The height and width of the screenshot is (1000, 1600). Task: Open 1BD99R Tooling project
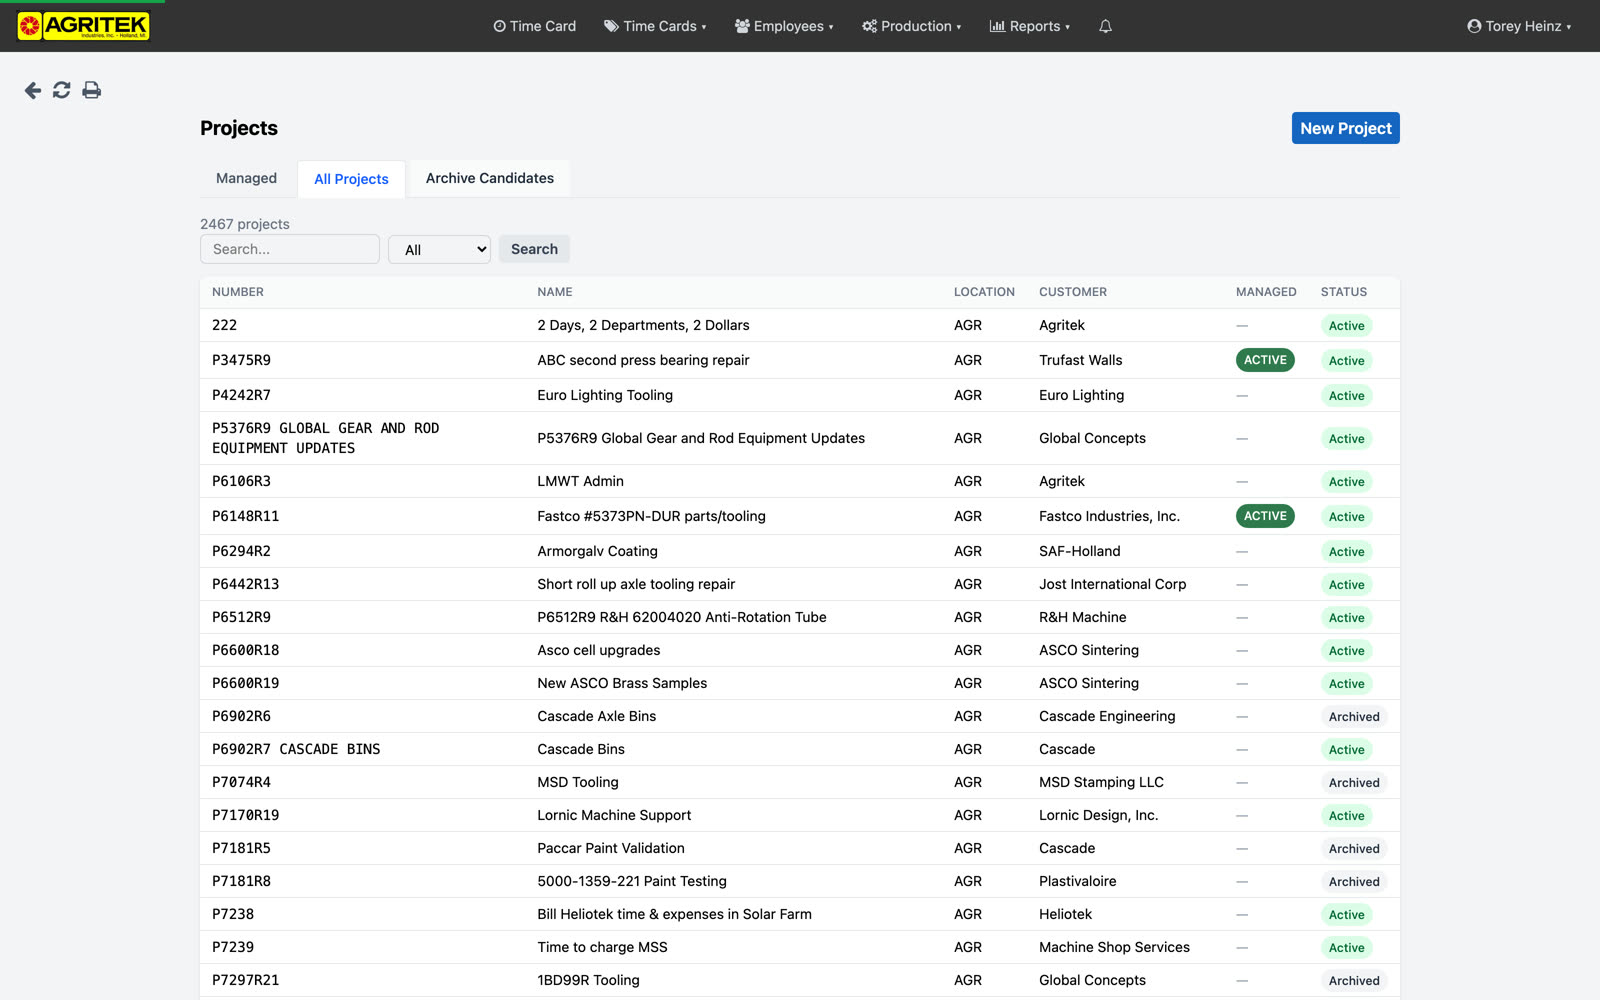pyautogui.click(x=588, y=980)
